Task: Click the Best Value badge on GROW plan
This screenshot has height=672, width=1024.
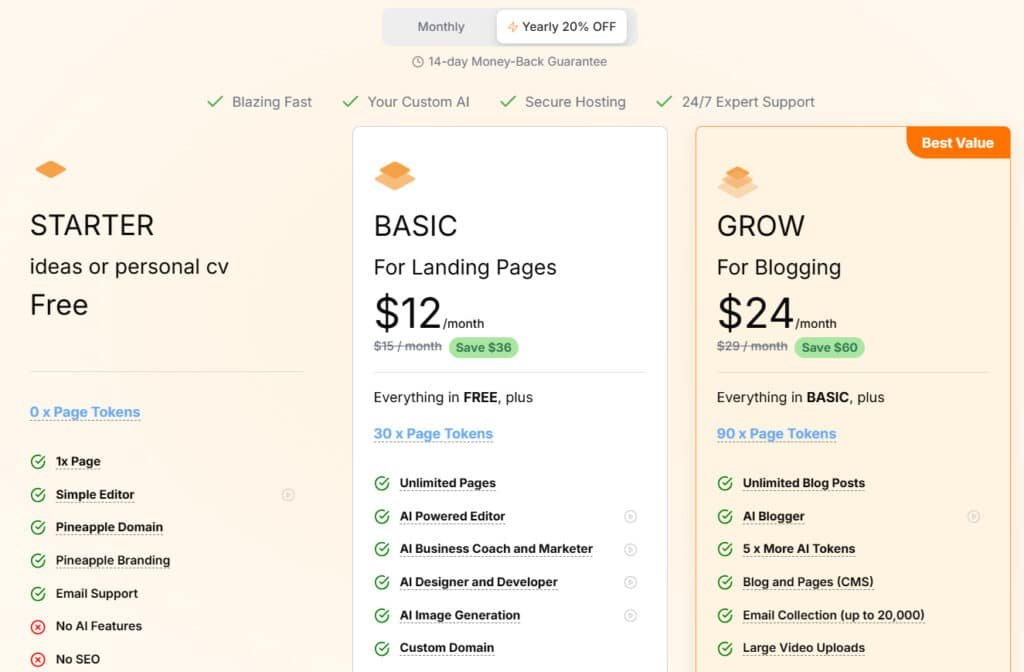Action: (x=957, y=142)
